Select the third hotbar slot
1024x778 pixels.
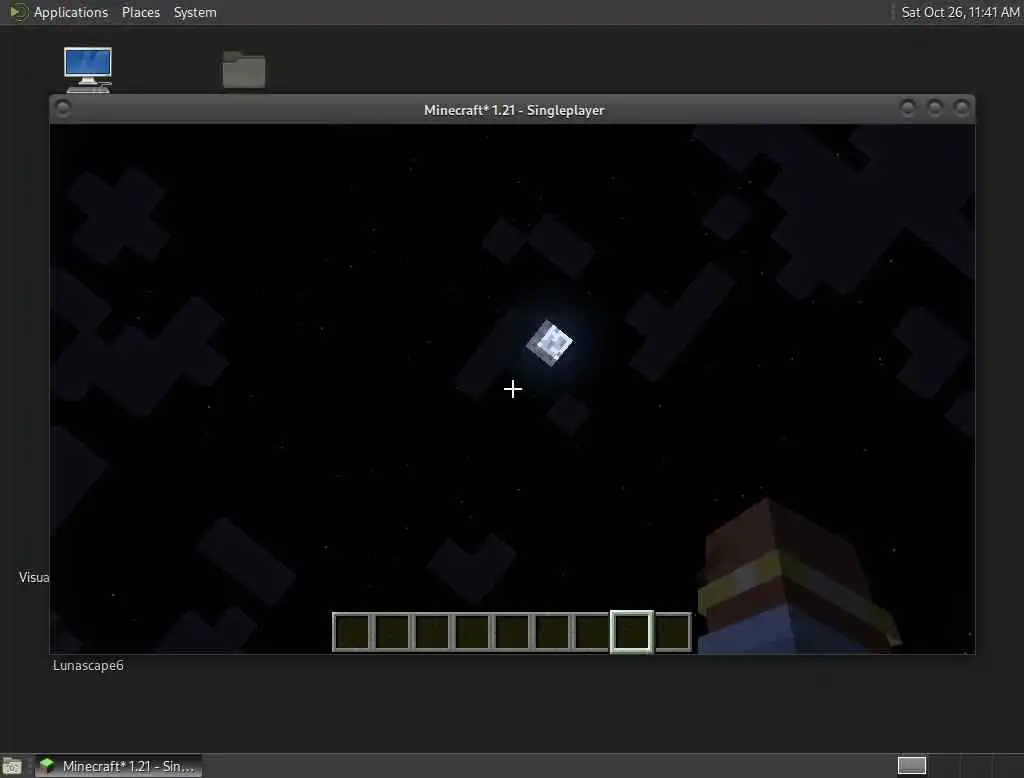pos(432,632)
